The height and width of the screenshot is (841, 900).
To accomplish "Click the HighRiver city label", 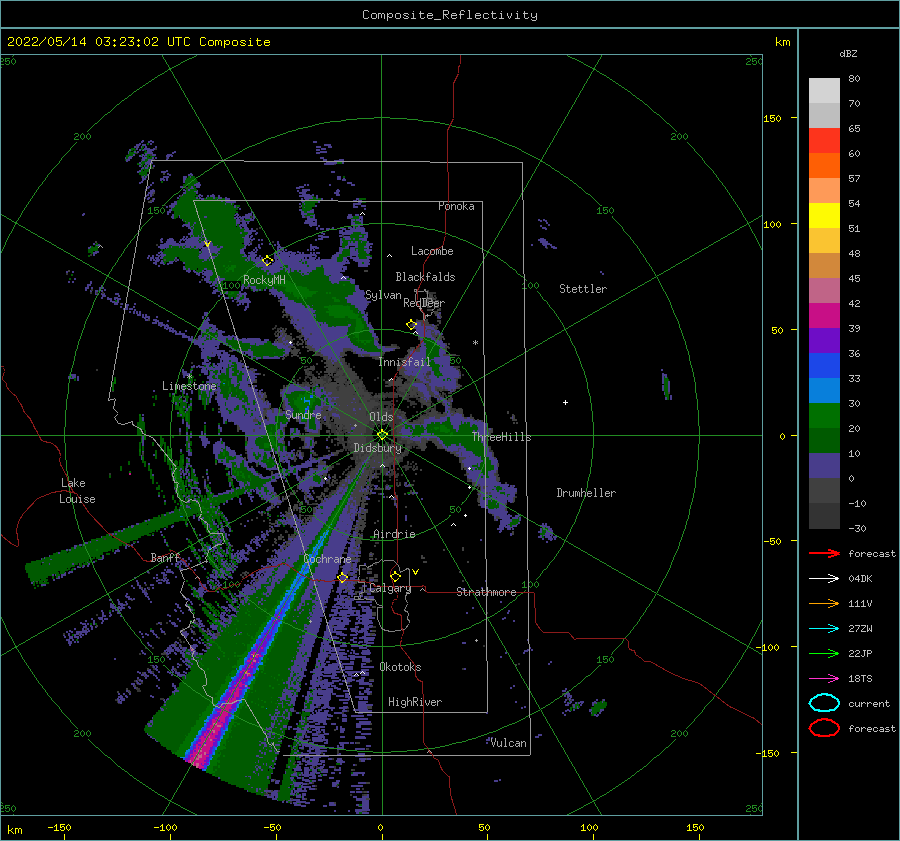I will [415, 702].
